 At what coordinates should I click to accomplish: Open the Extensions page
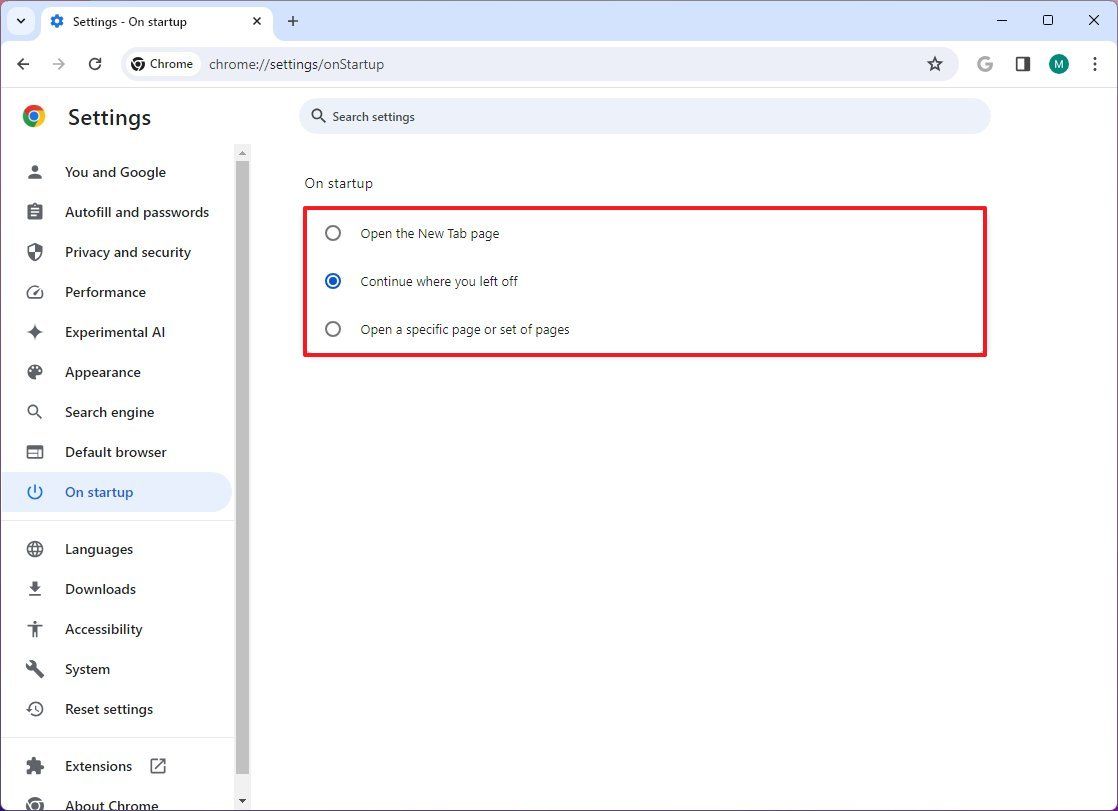(98, 766)
